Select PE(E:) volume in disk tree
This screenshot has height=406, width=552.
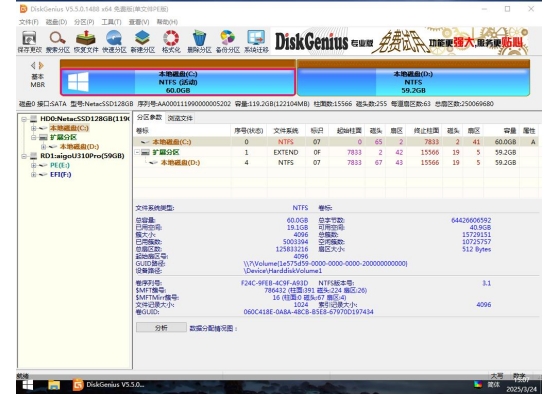59,165
